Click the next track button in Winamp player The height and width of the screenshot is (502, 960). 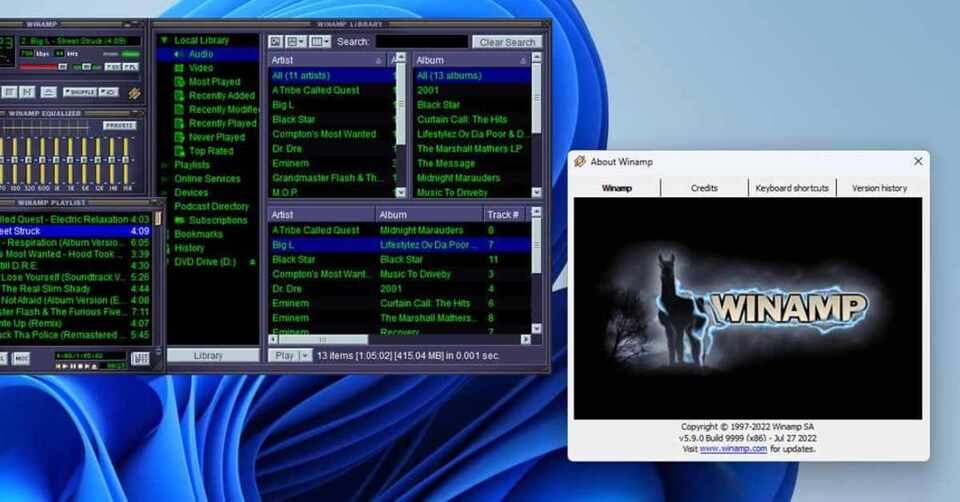tap(27, 92)
